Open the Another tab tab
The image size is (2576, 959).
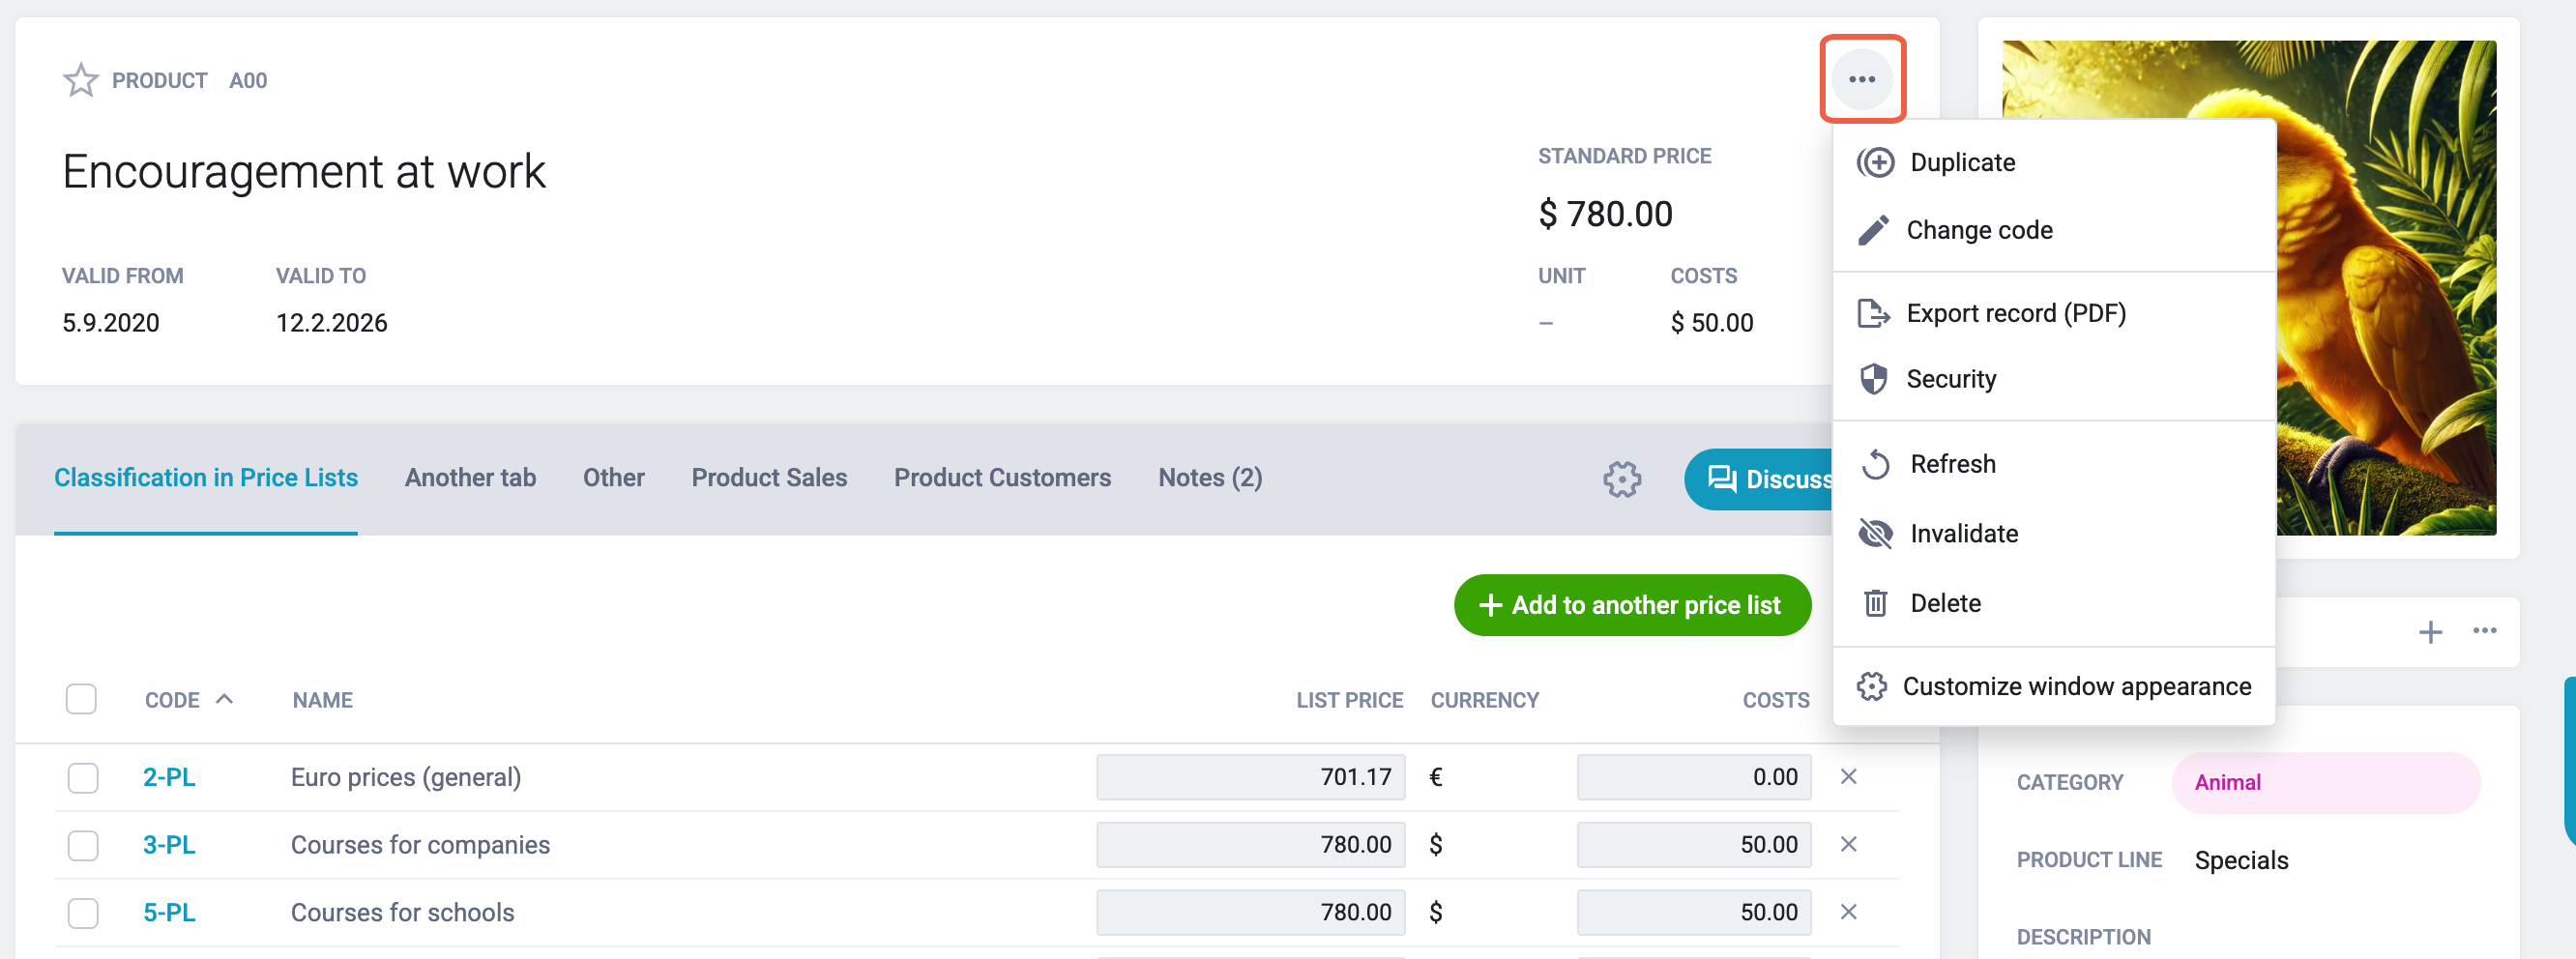[x=470, y=478]
